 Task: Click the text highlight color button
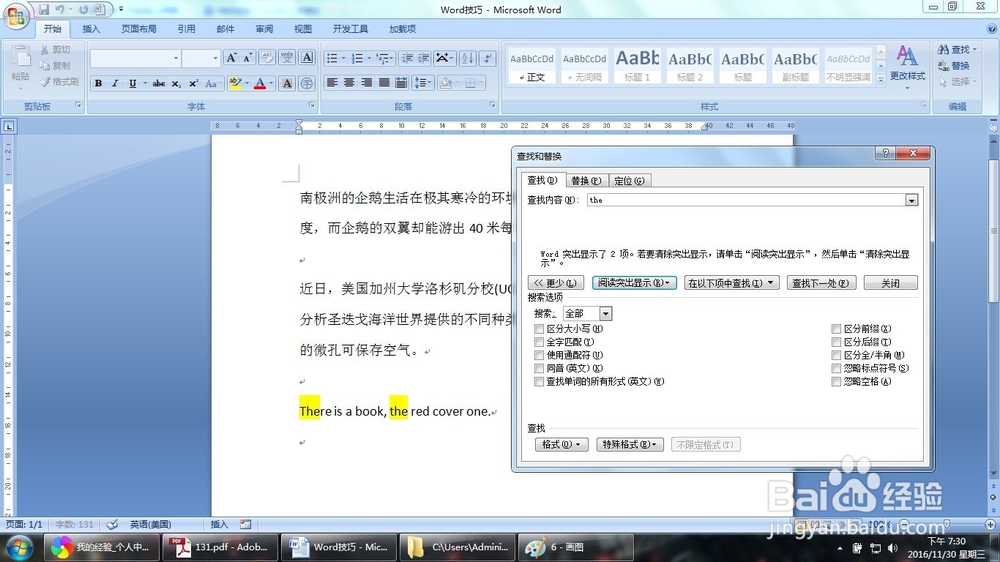[234, 83]
